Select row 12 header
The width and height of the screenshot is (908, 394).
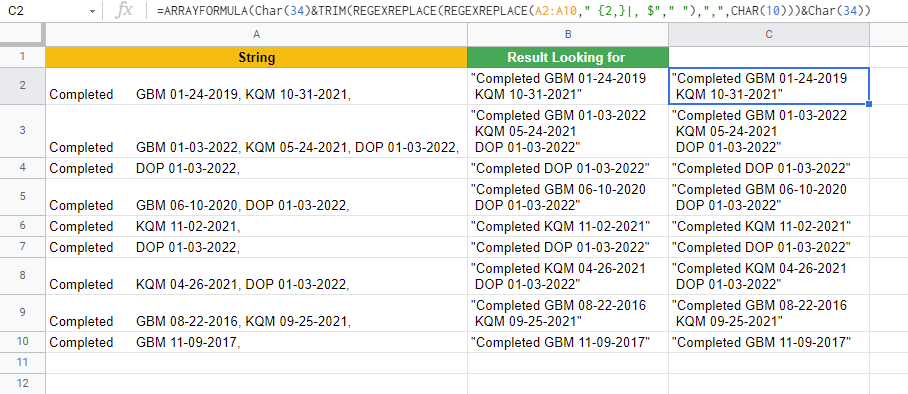tap(23, 384)
